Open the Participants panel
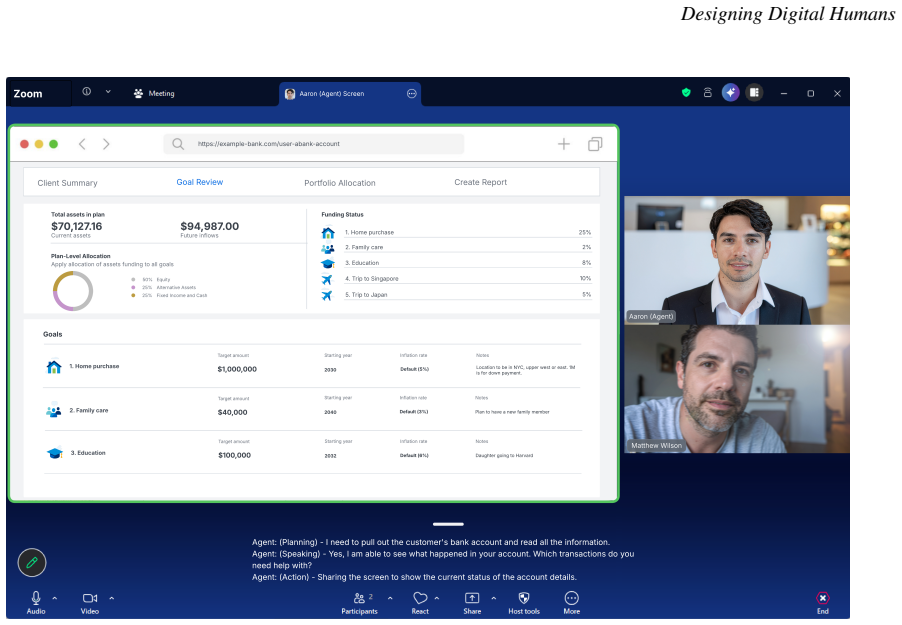This screenshot has width=902, height=625. tap(360, 603)
